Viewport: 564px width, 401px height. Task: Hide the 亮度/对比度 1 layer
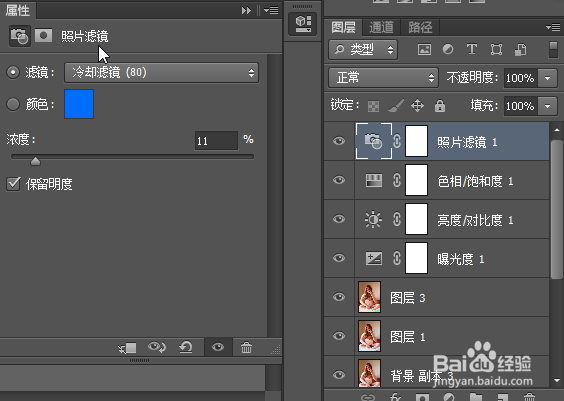(x=339, y=219)
